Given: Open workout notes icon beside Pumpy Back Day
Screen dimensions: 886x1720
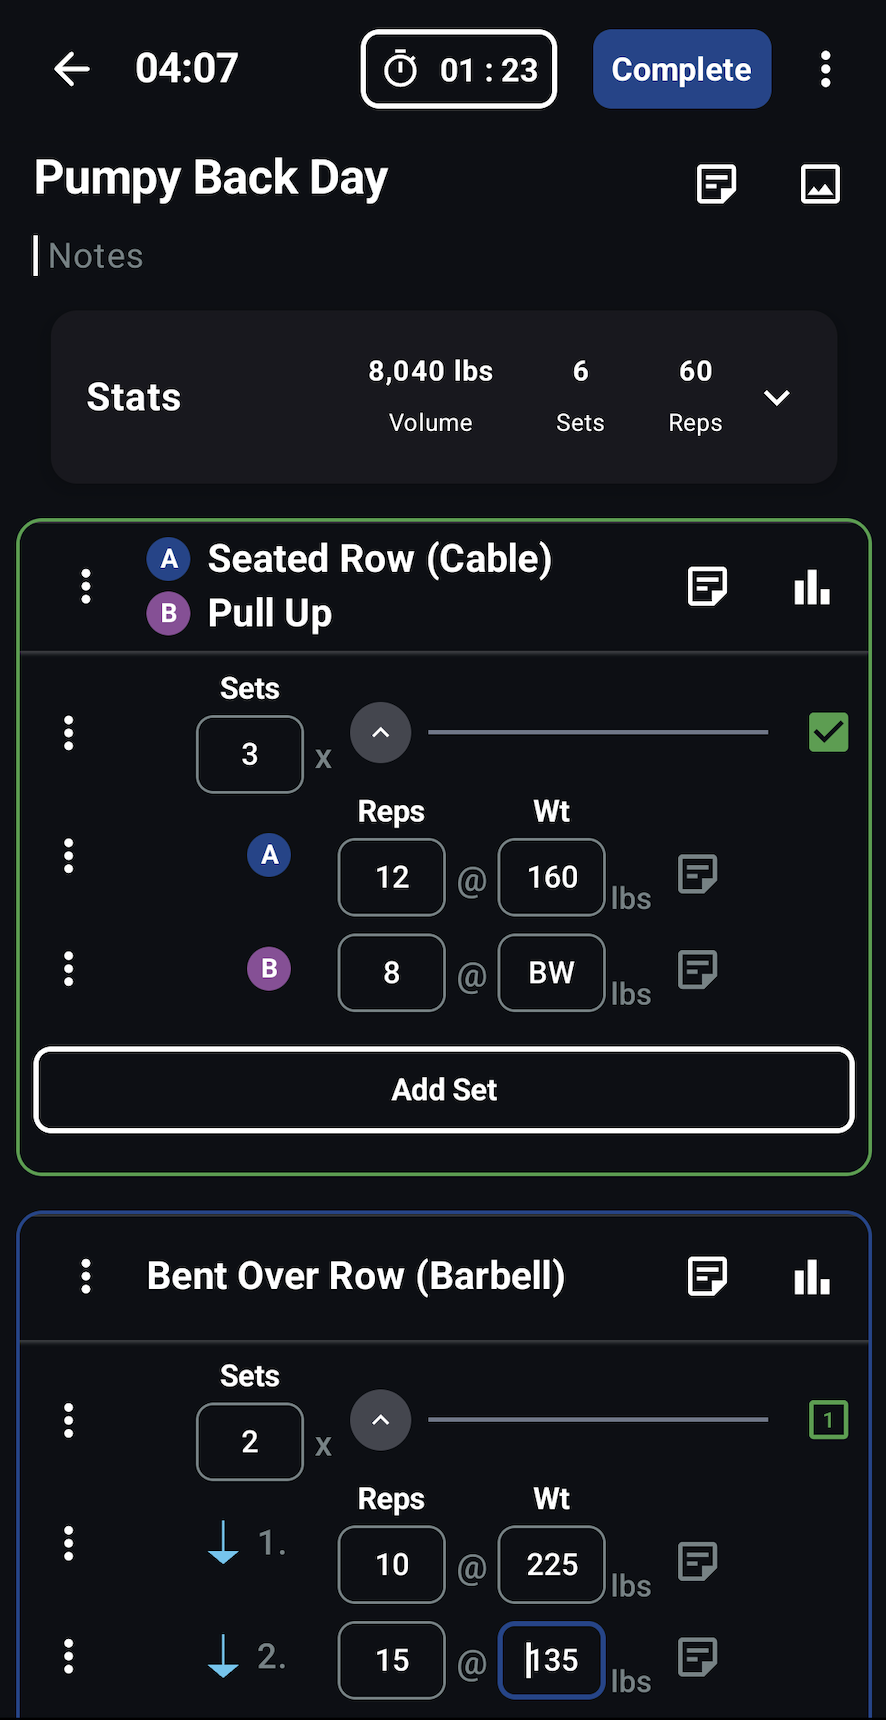Looking at the screenshot, I should pos(716,184).
